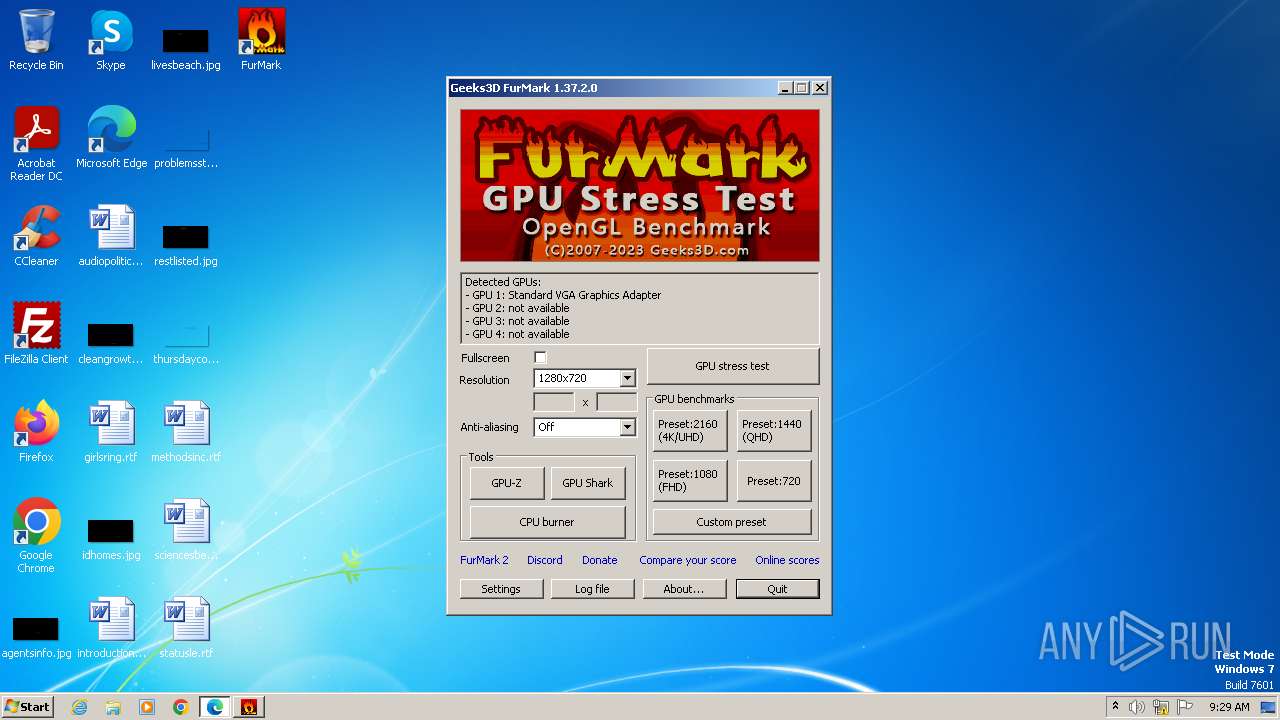Run the Preset:720 benchmark

(774, 480)
